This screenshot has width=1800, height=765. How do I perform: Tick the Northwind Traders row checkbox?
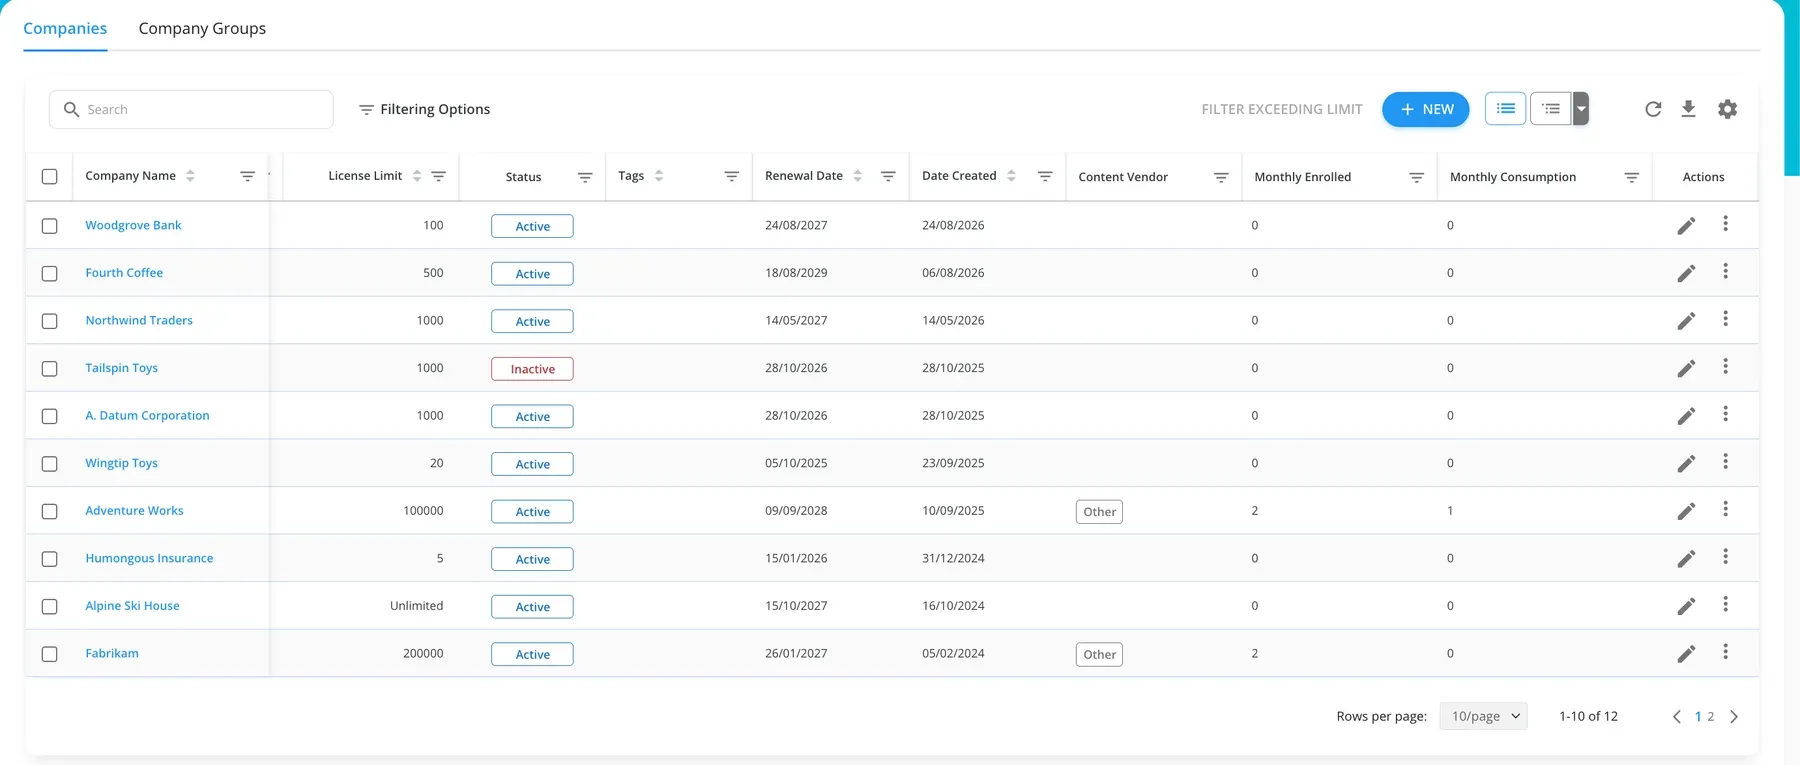tap(49, 321)
